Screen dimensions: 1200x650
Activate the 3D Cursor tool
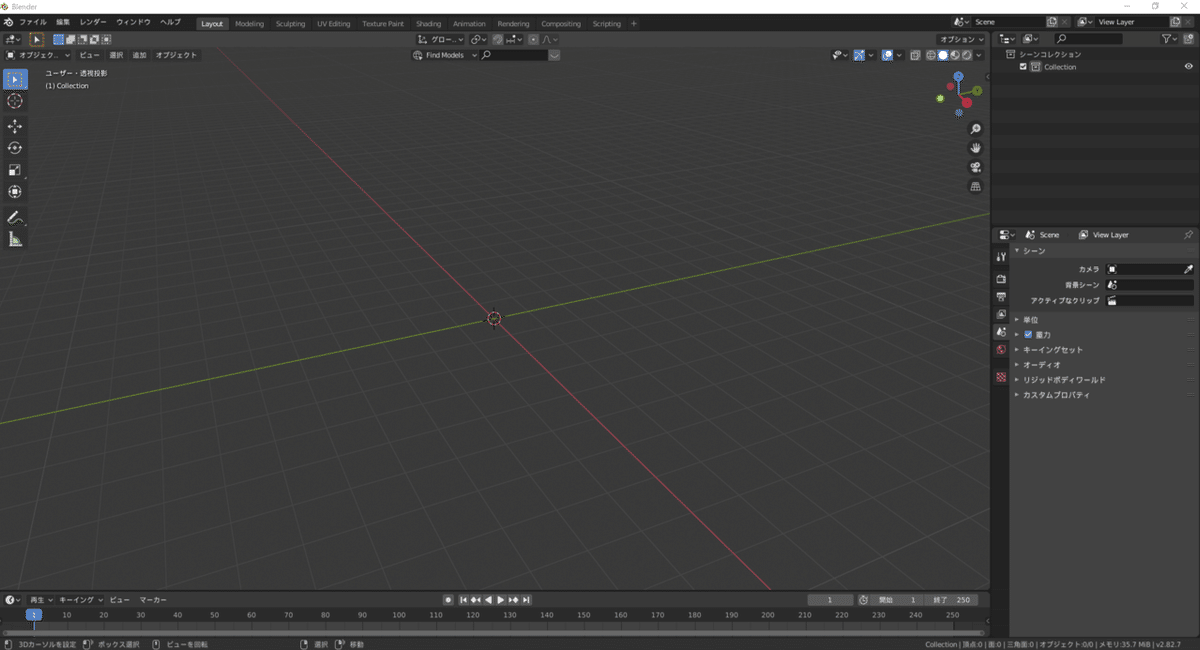tap(15, 101)
